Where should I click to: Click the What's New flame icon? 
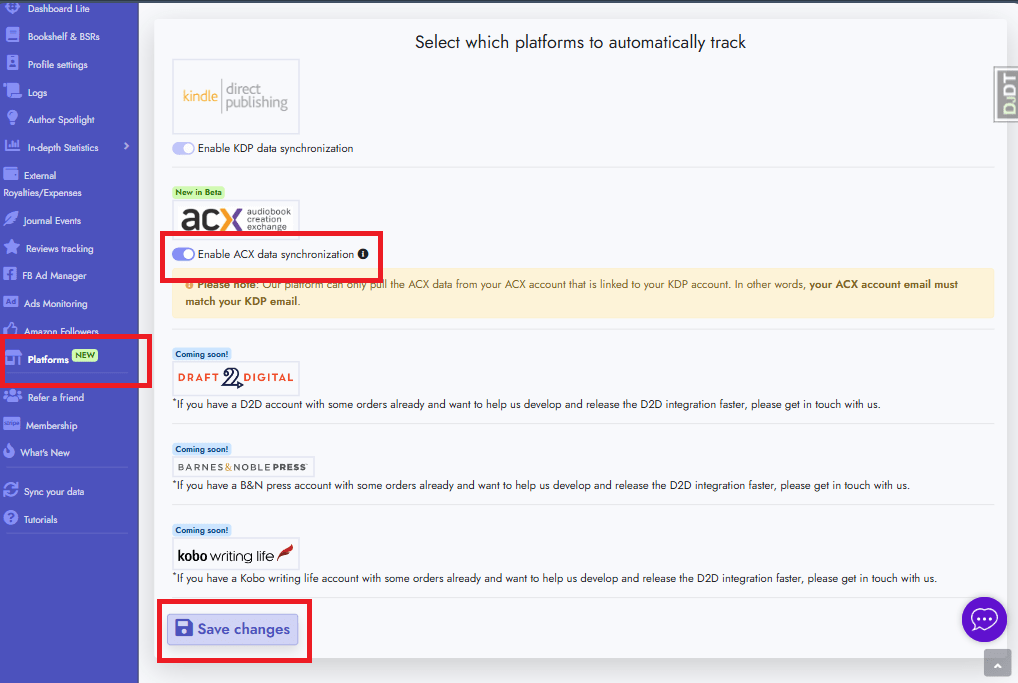(x=9, y=451)
